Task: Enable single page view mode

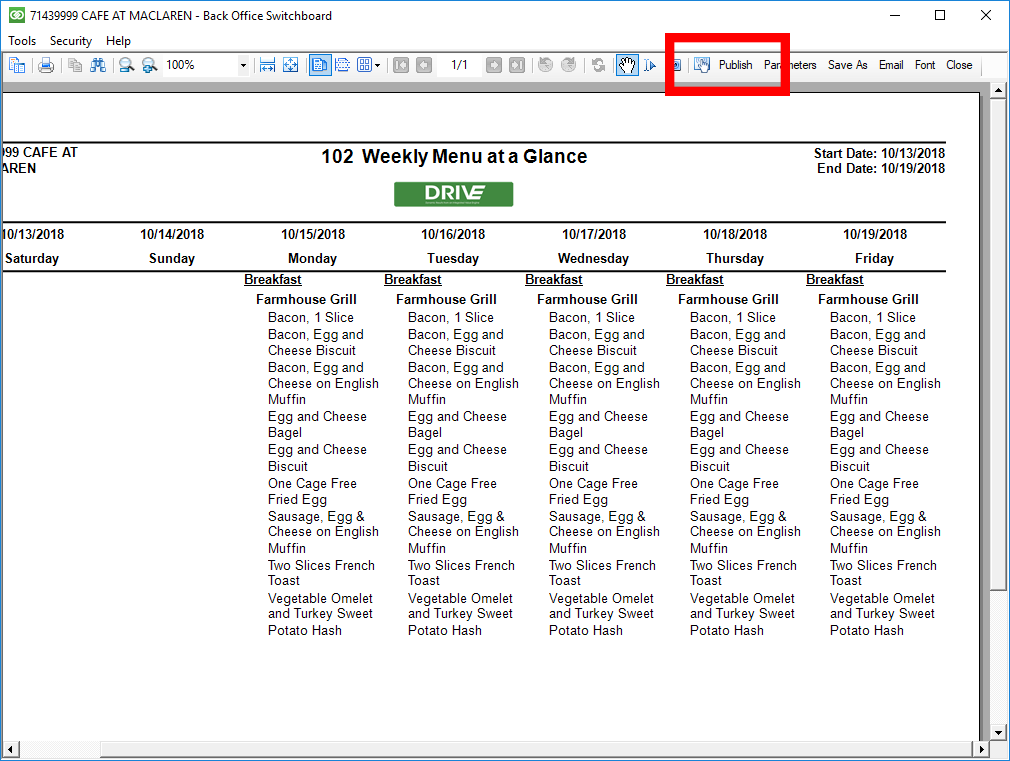Action: click(320, 65)
